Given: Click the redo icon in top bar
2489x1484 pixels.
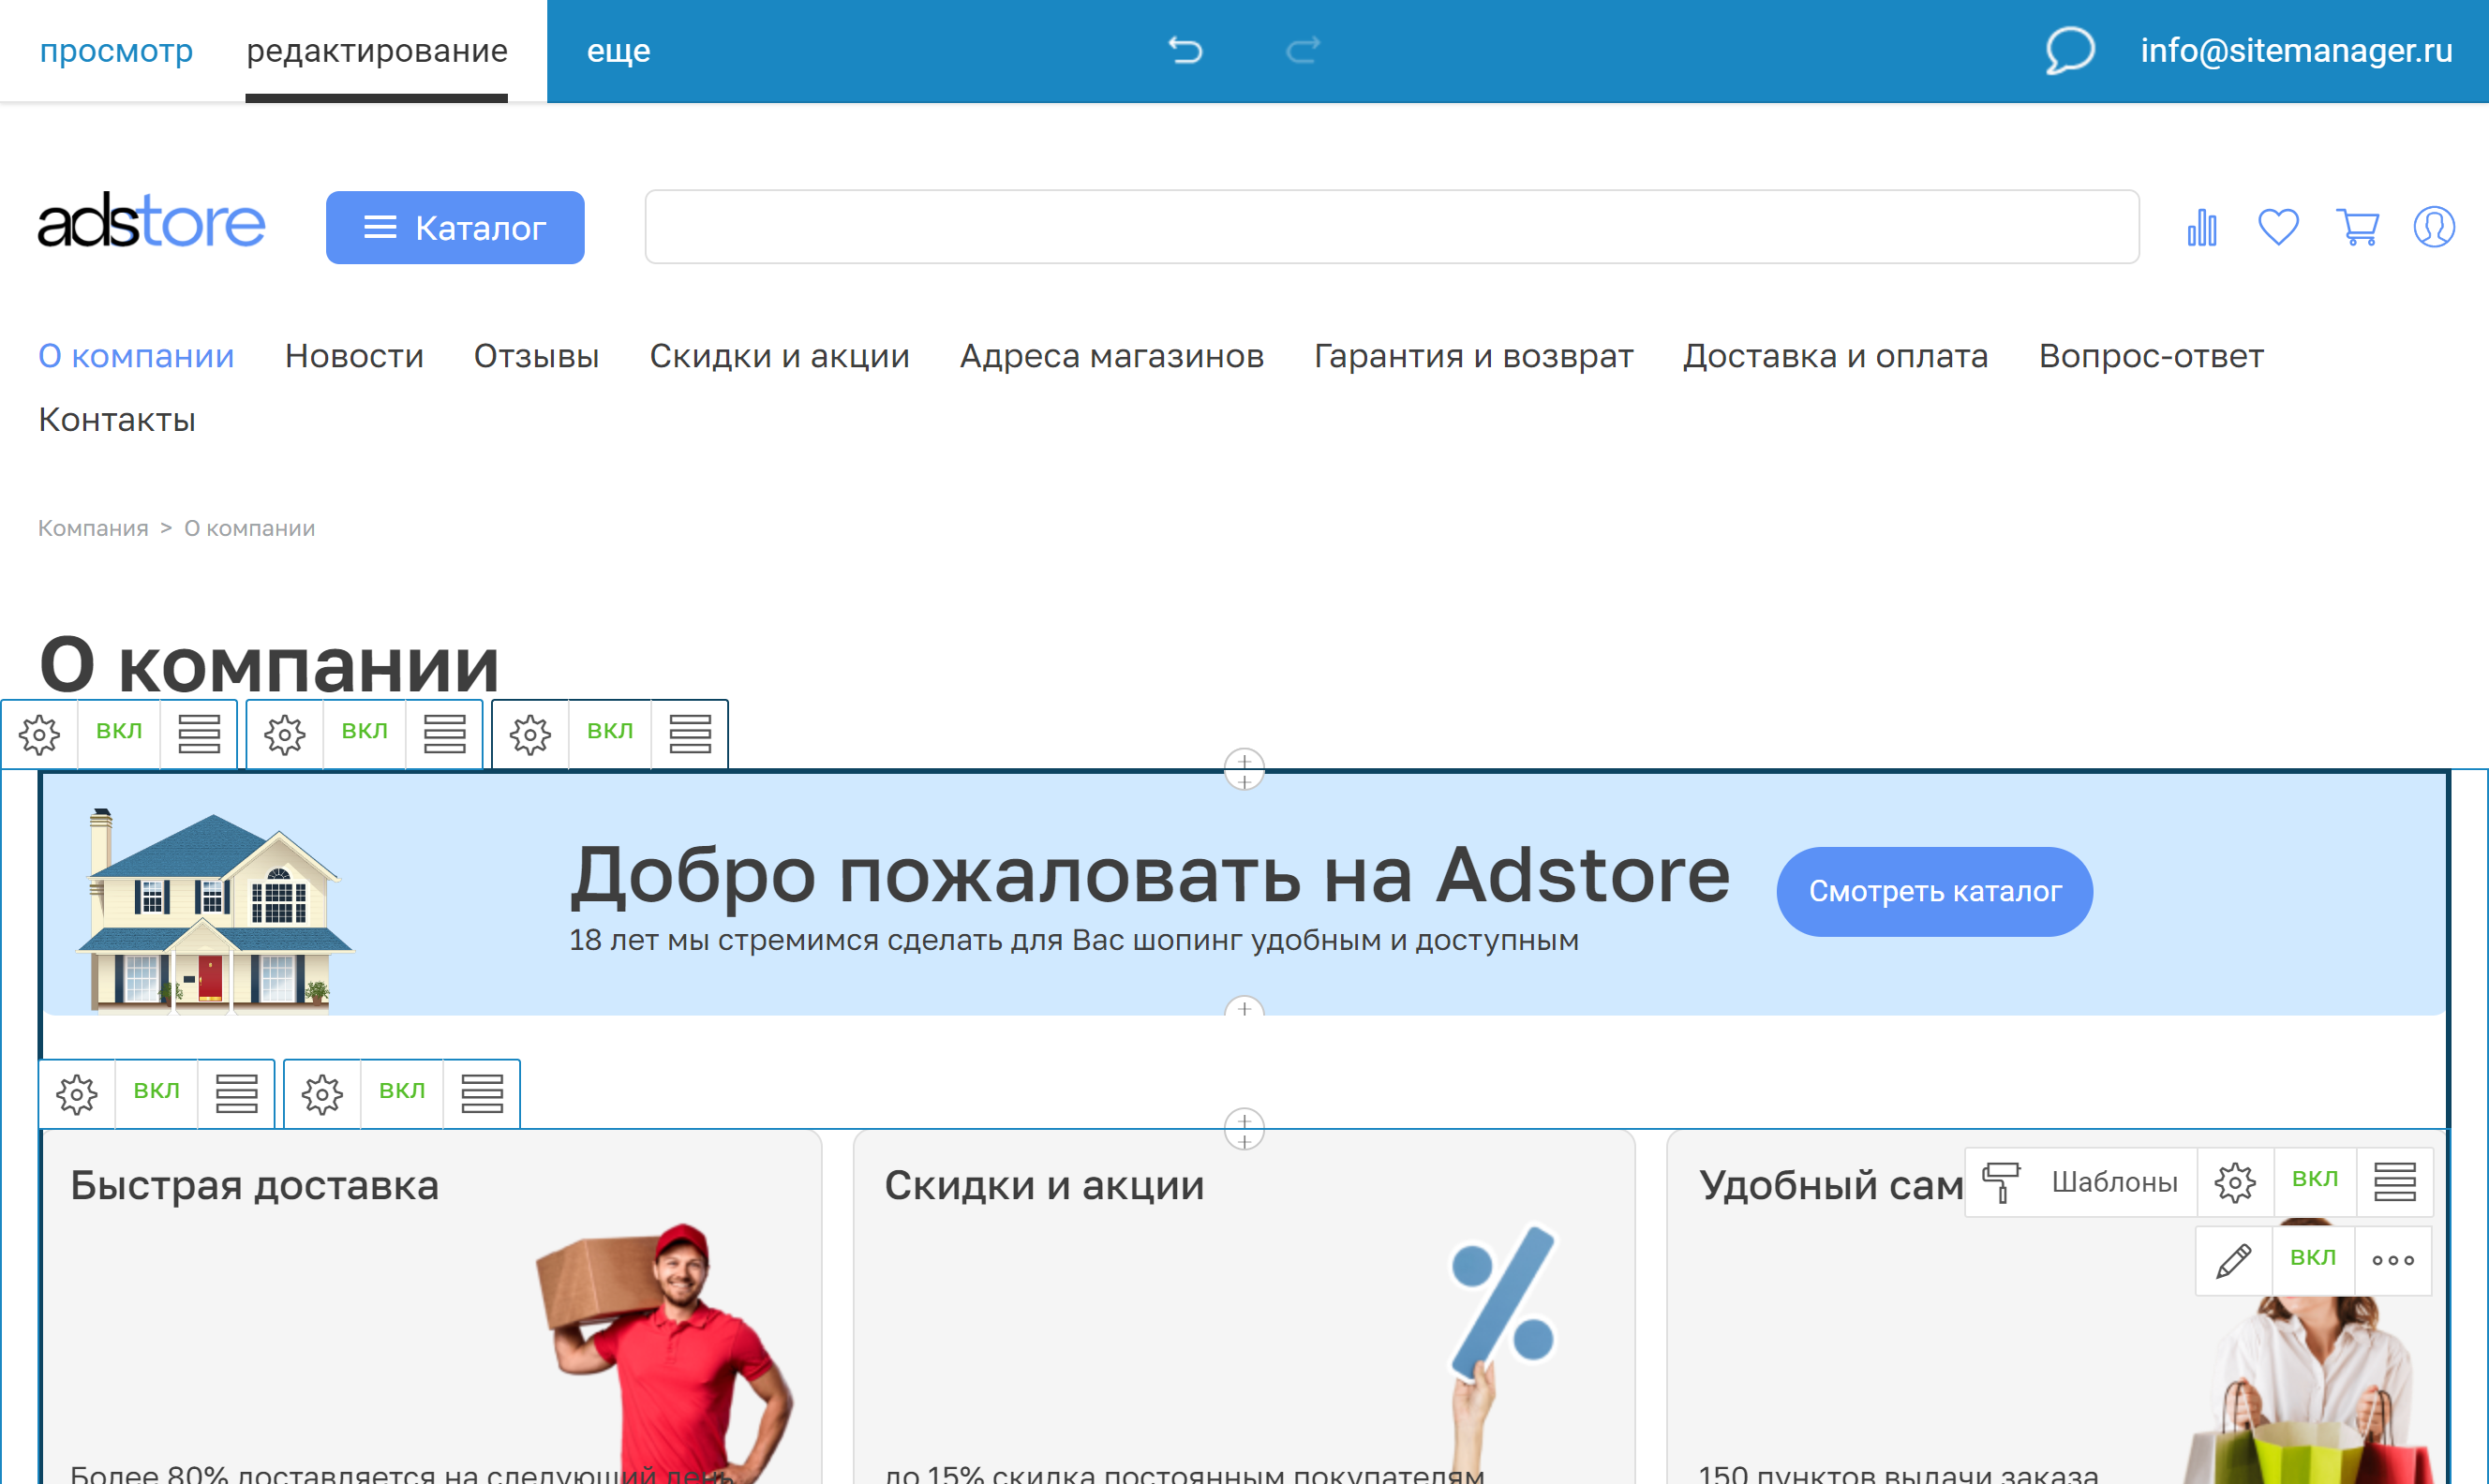Looking at the screenshot, I should tap(1302, 49).
